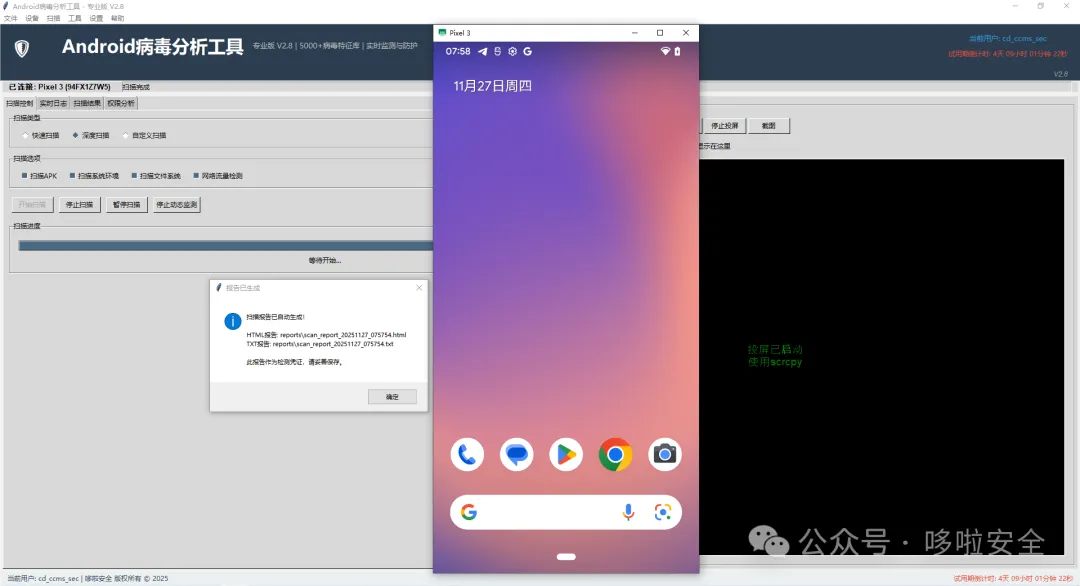Launch Google Play Store on the phone
1080x586 pixels.
tap(566, 454)
